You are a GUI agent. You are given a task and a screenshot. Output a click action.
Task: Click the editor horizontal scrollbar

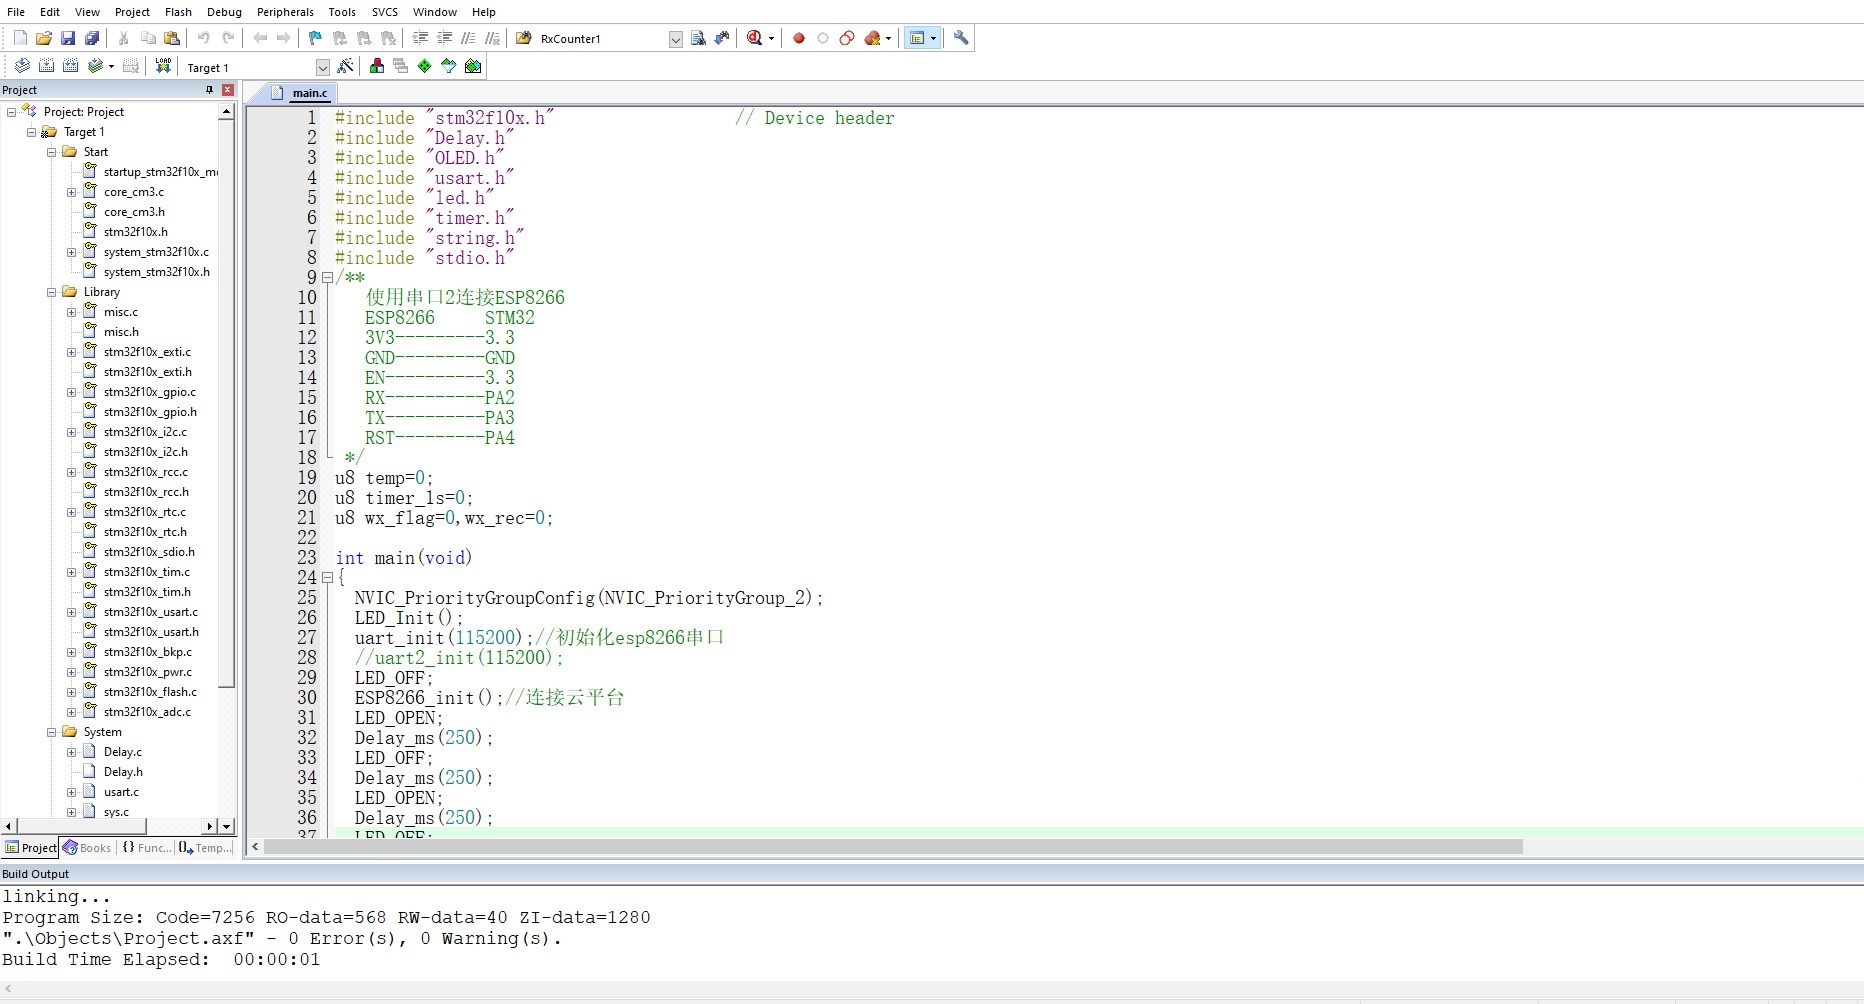click(892, 847)
